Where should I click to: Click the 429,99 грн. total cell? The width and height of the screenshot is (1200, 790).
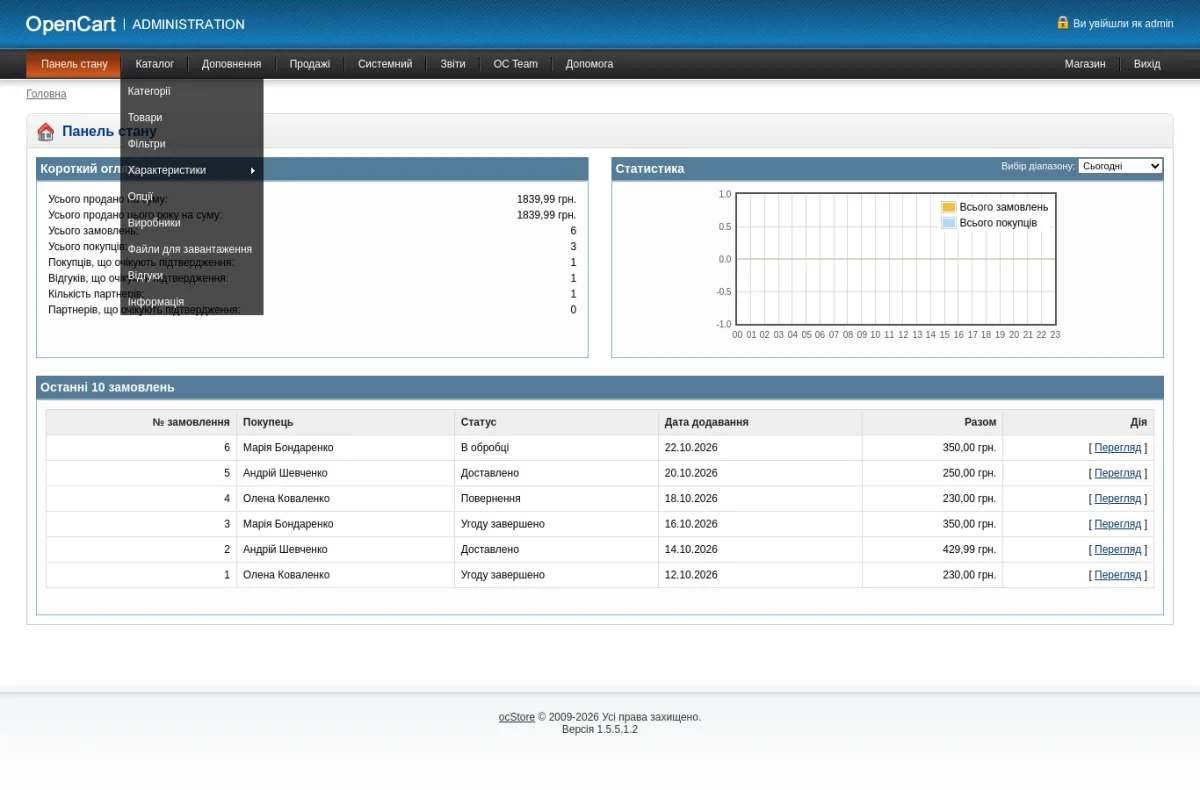point(932,550)
